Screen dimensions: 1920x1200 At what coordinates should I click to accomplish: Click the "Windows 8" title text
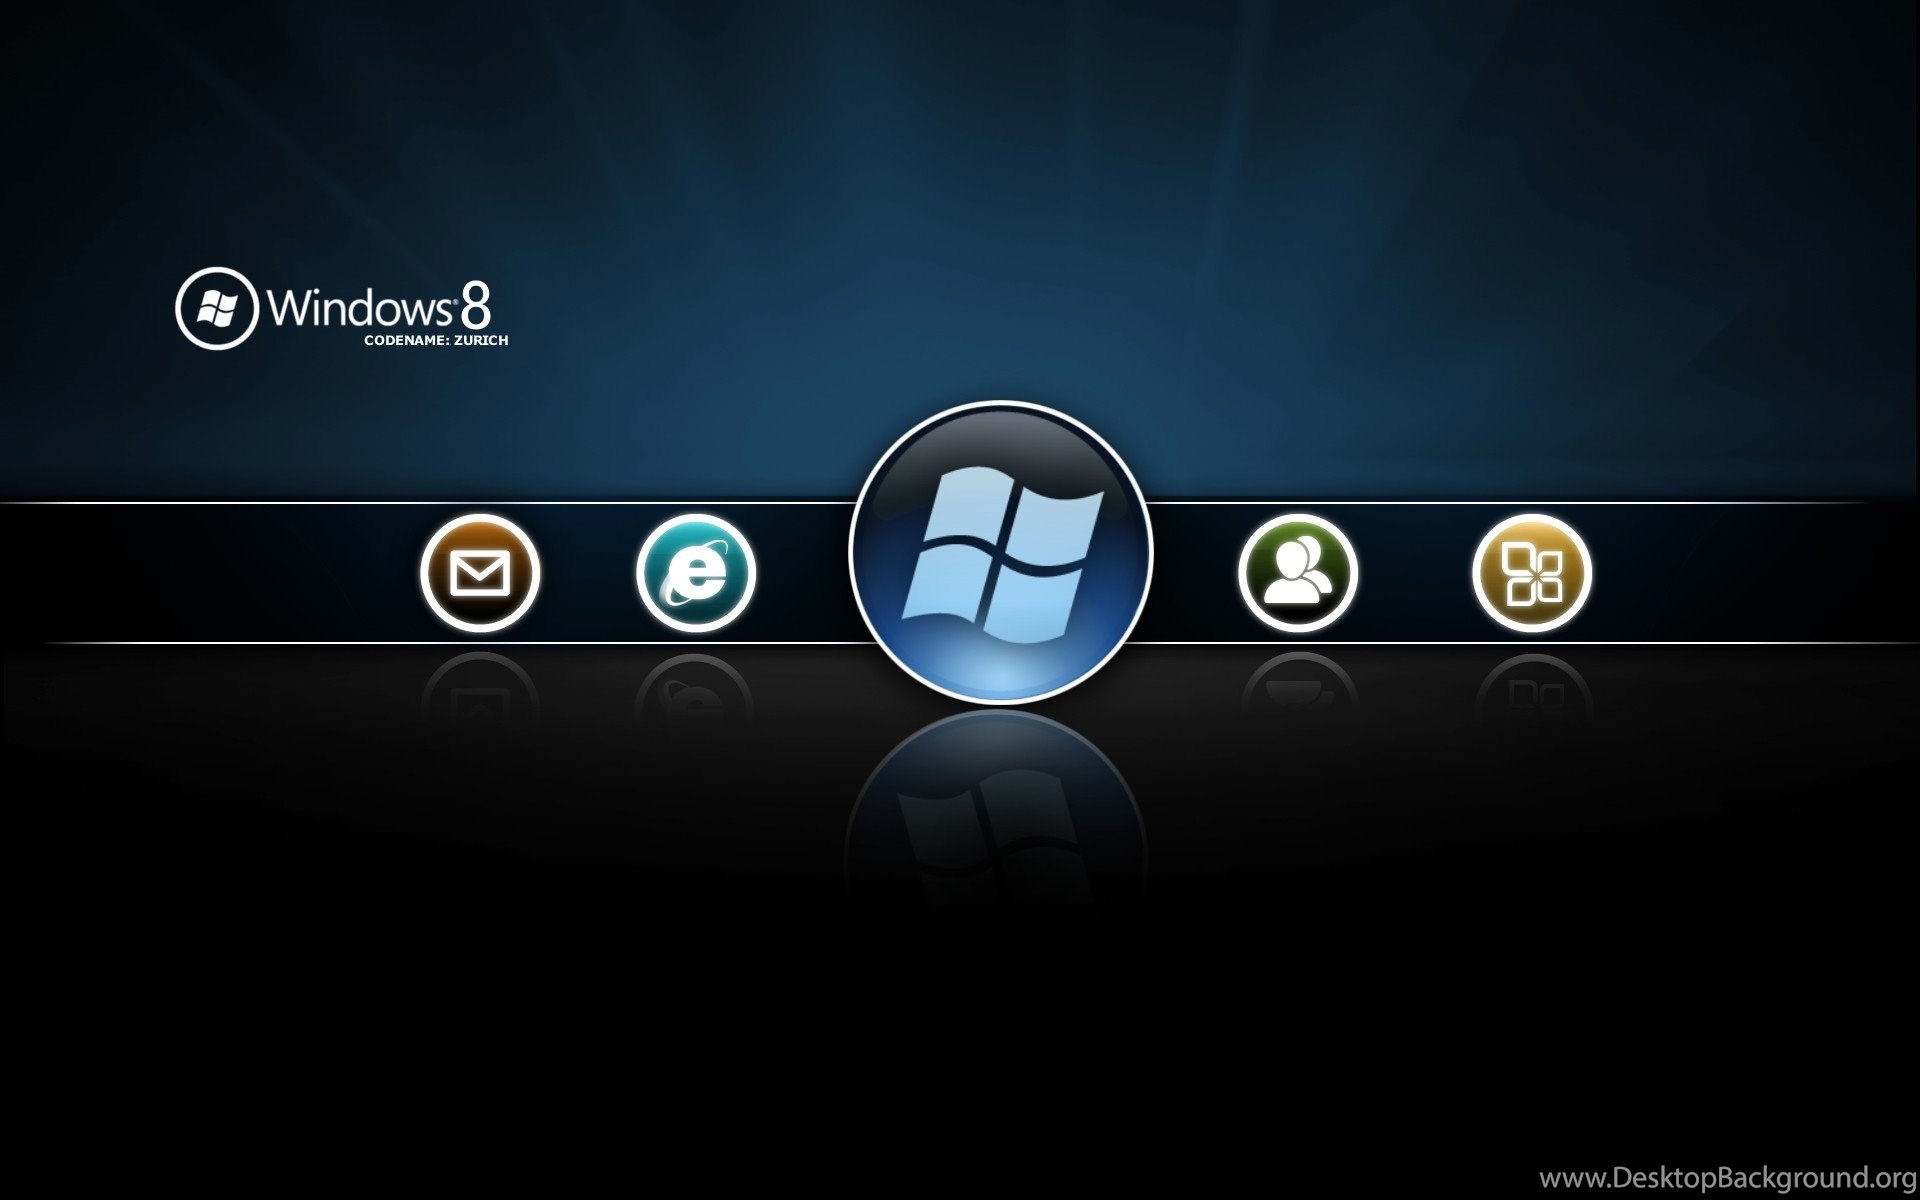pos(380,307)
